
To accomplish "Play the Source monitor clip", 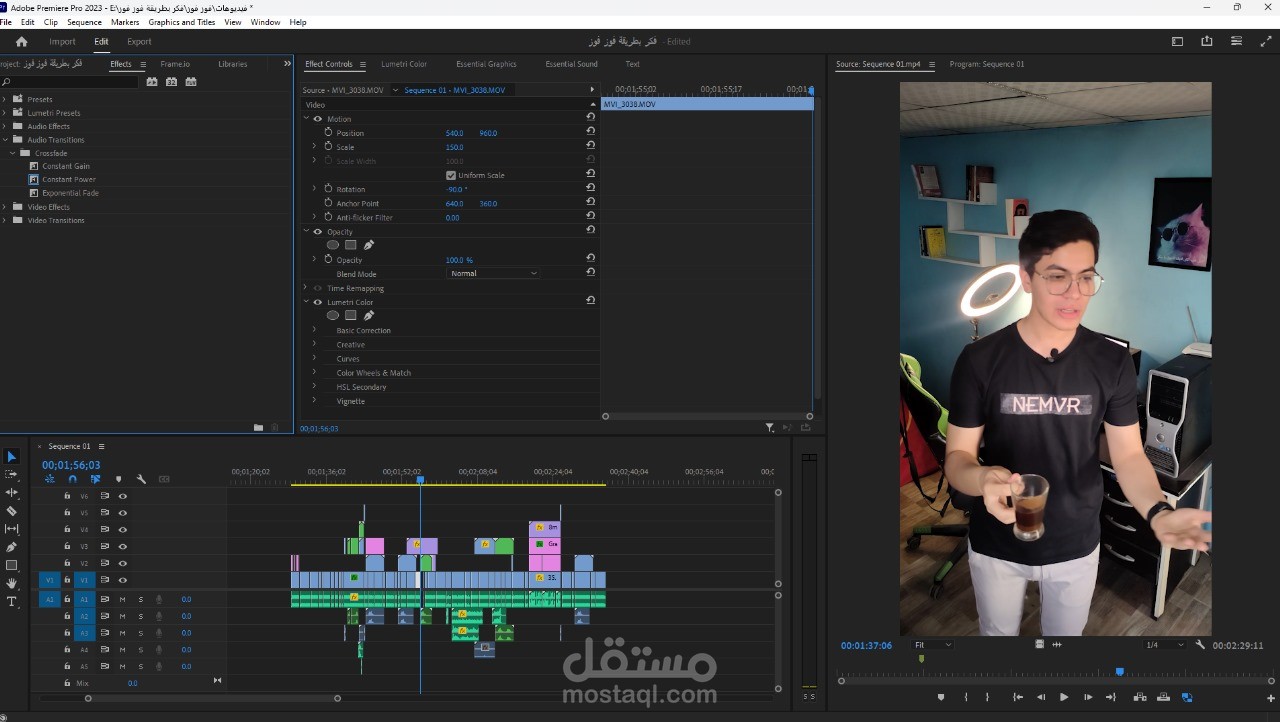I will (x=1063, y=697).
